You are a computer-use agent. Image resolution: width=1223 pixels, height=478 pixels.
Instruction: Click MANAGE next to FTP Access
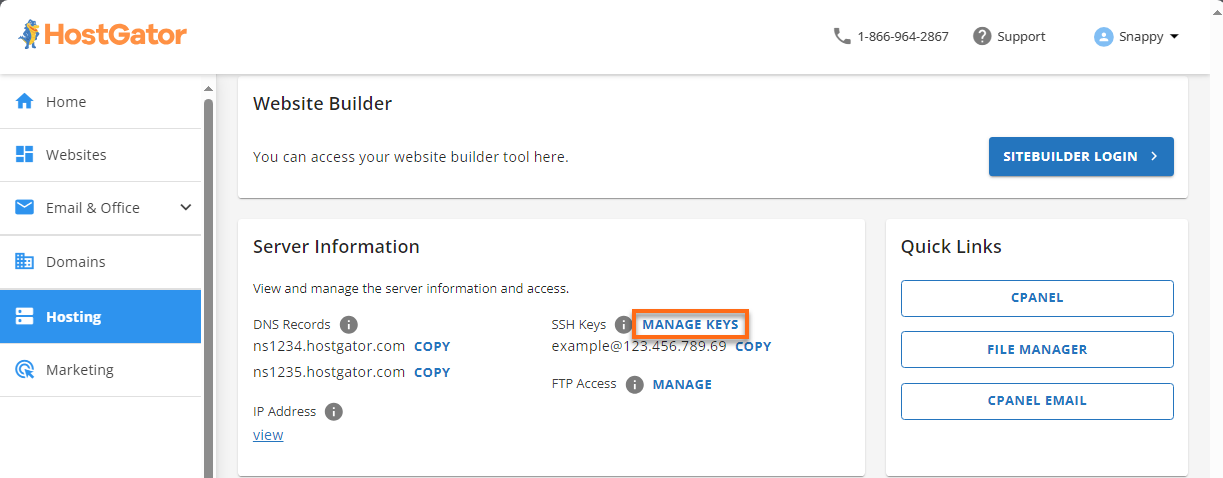(682, 384)
